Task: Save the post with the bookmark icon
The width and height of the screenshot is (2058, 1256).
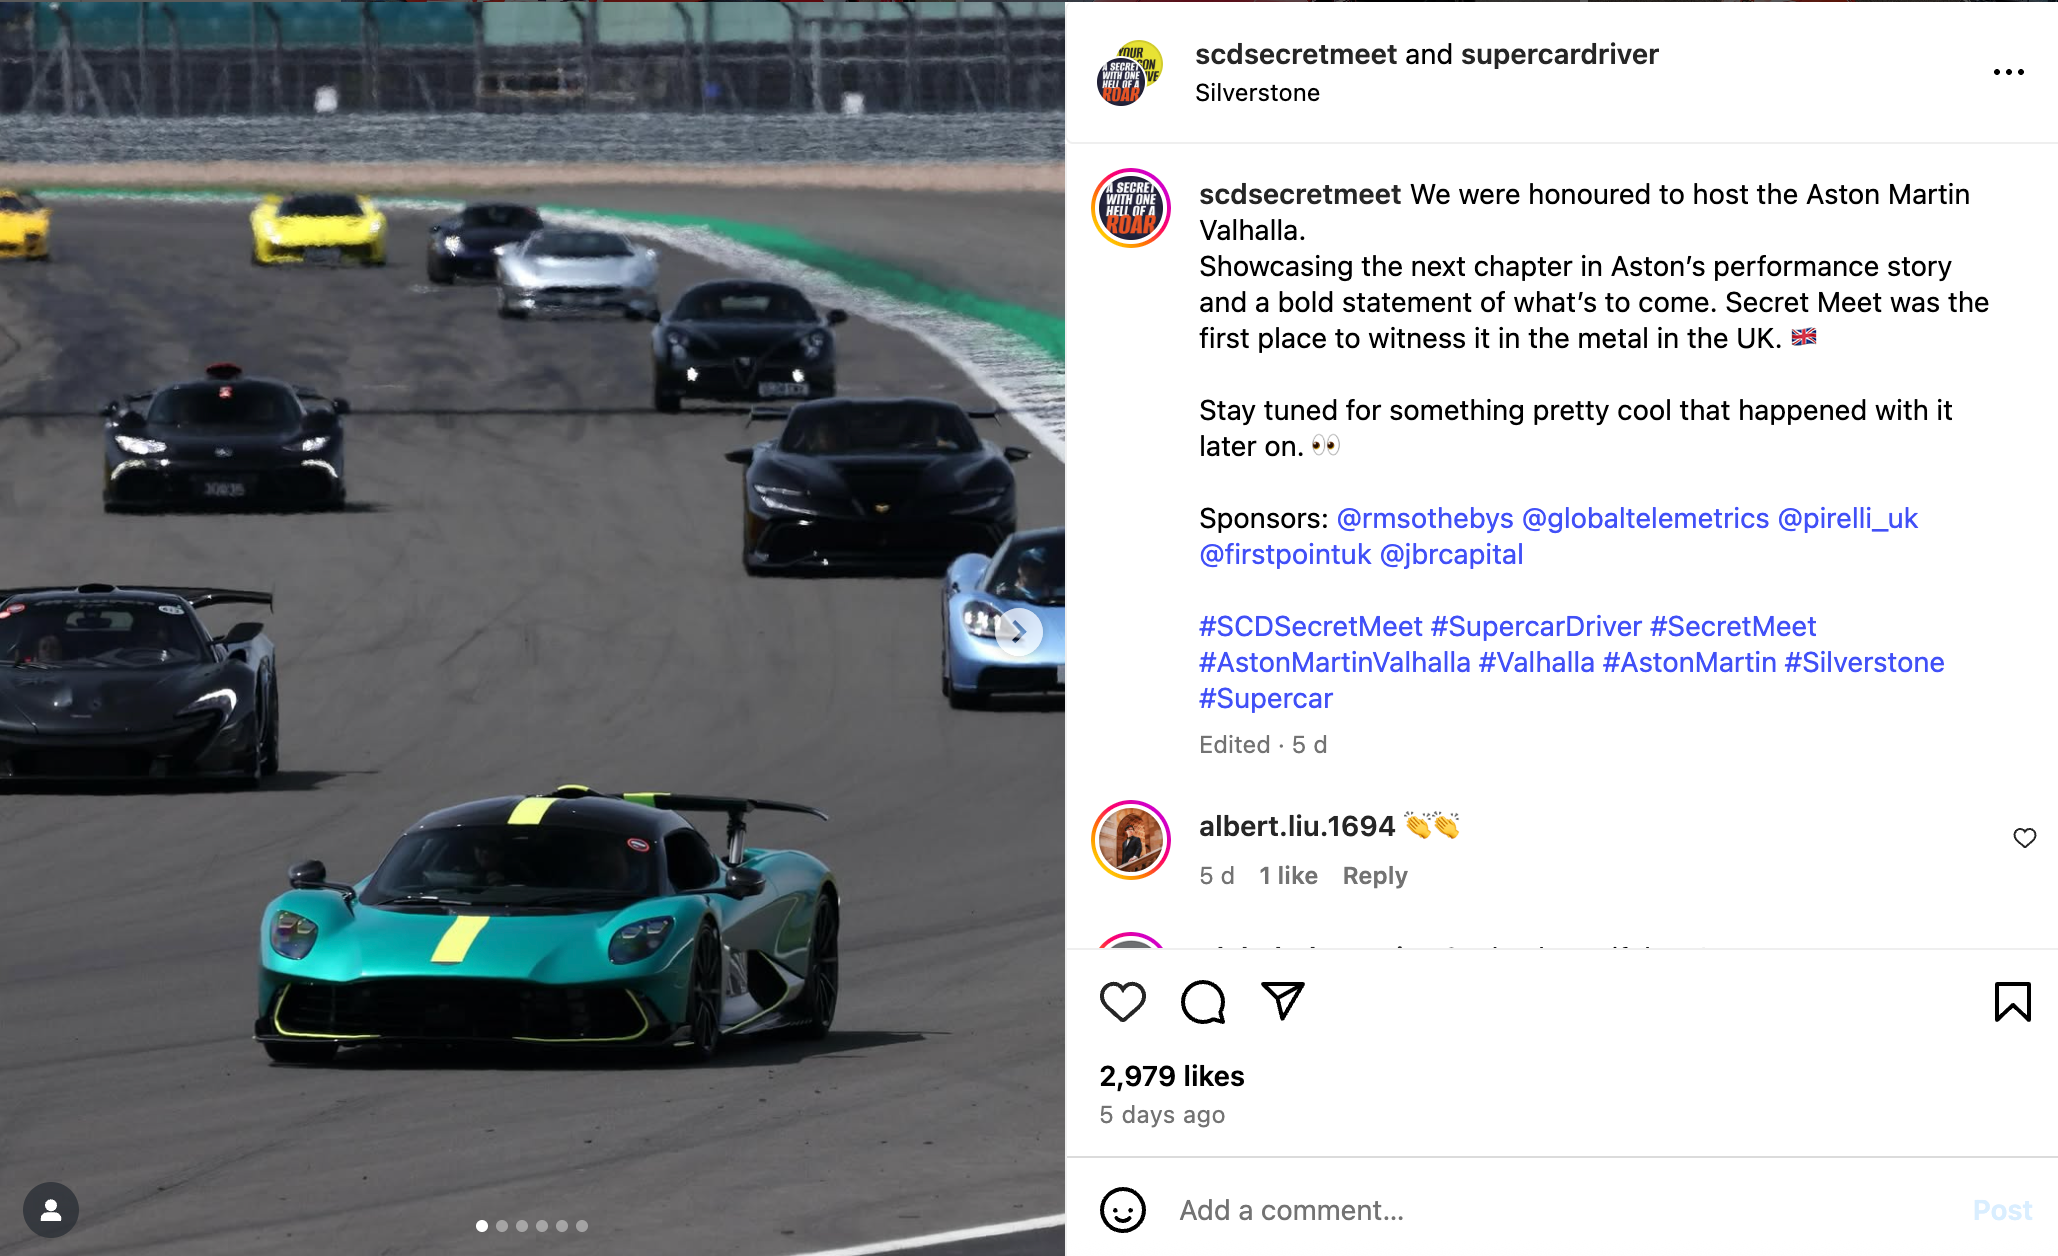Action: (x=2012, y=1002)
